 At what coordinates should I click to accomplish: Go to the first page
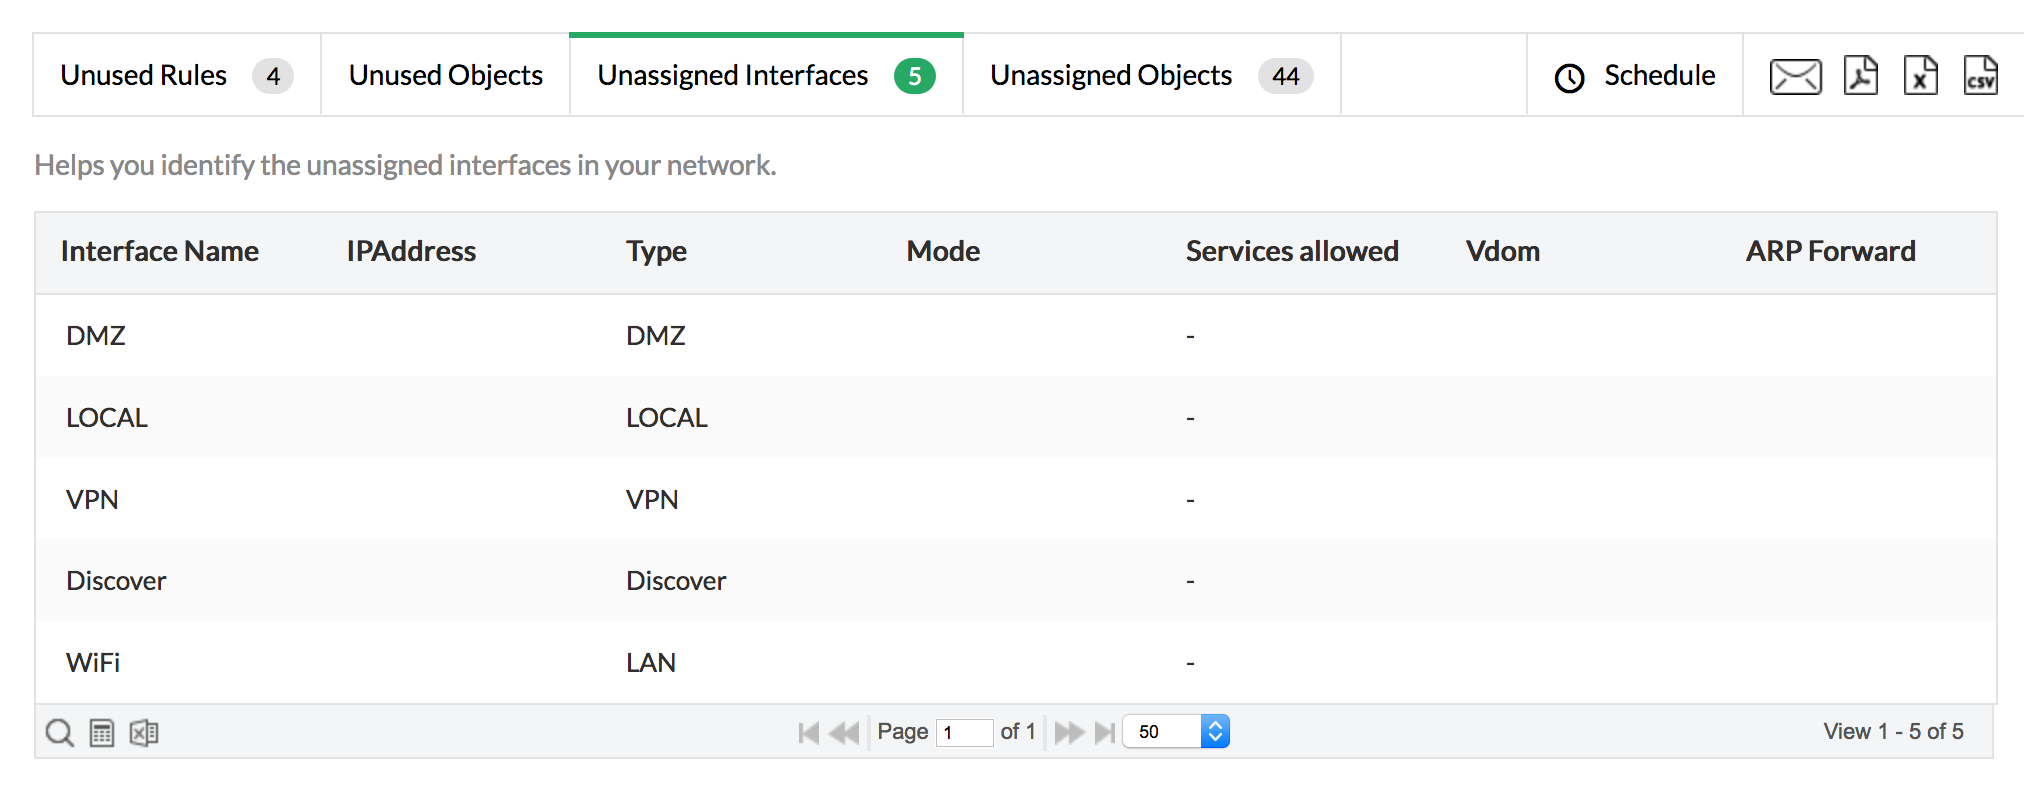808,731
